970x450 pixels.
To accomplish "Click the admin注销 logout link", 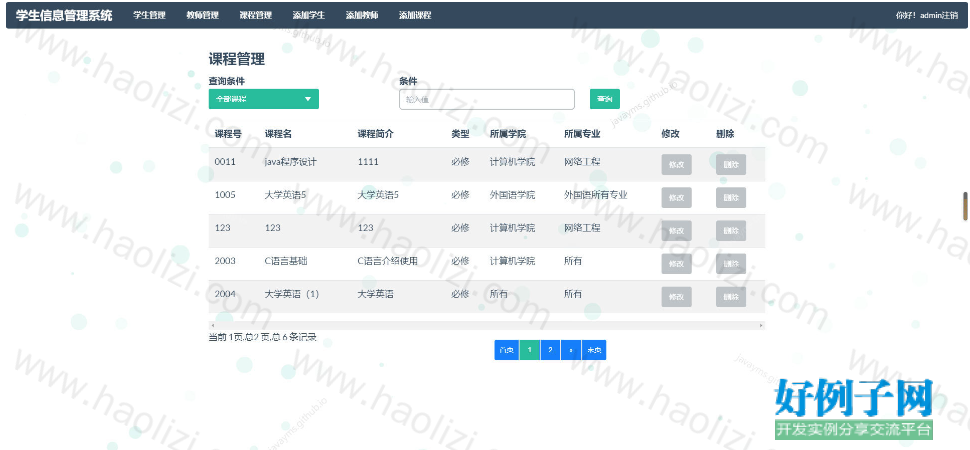I will click(x=938, y=15).
